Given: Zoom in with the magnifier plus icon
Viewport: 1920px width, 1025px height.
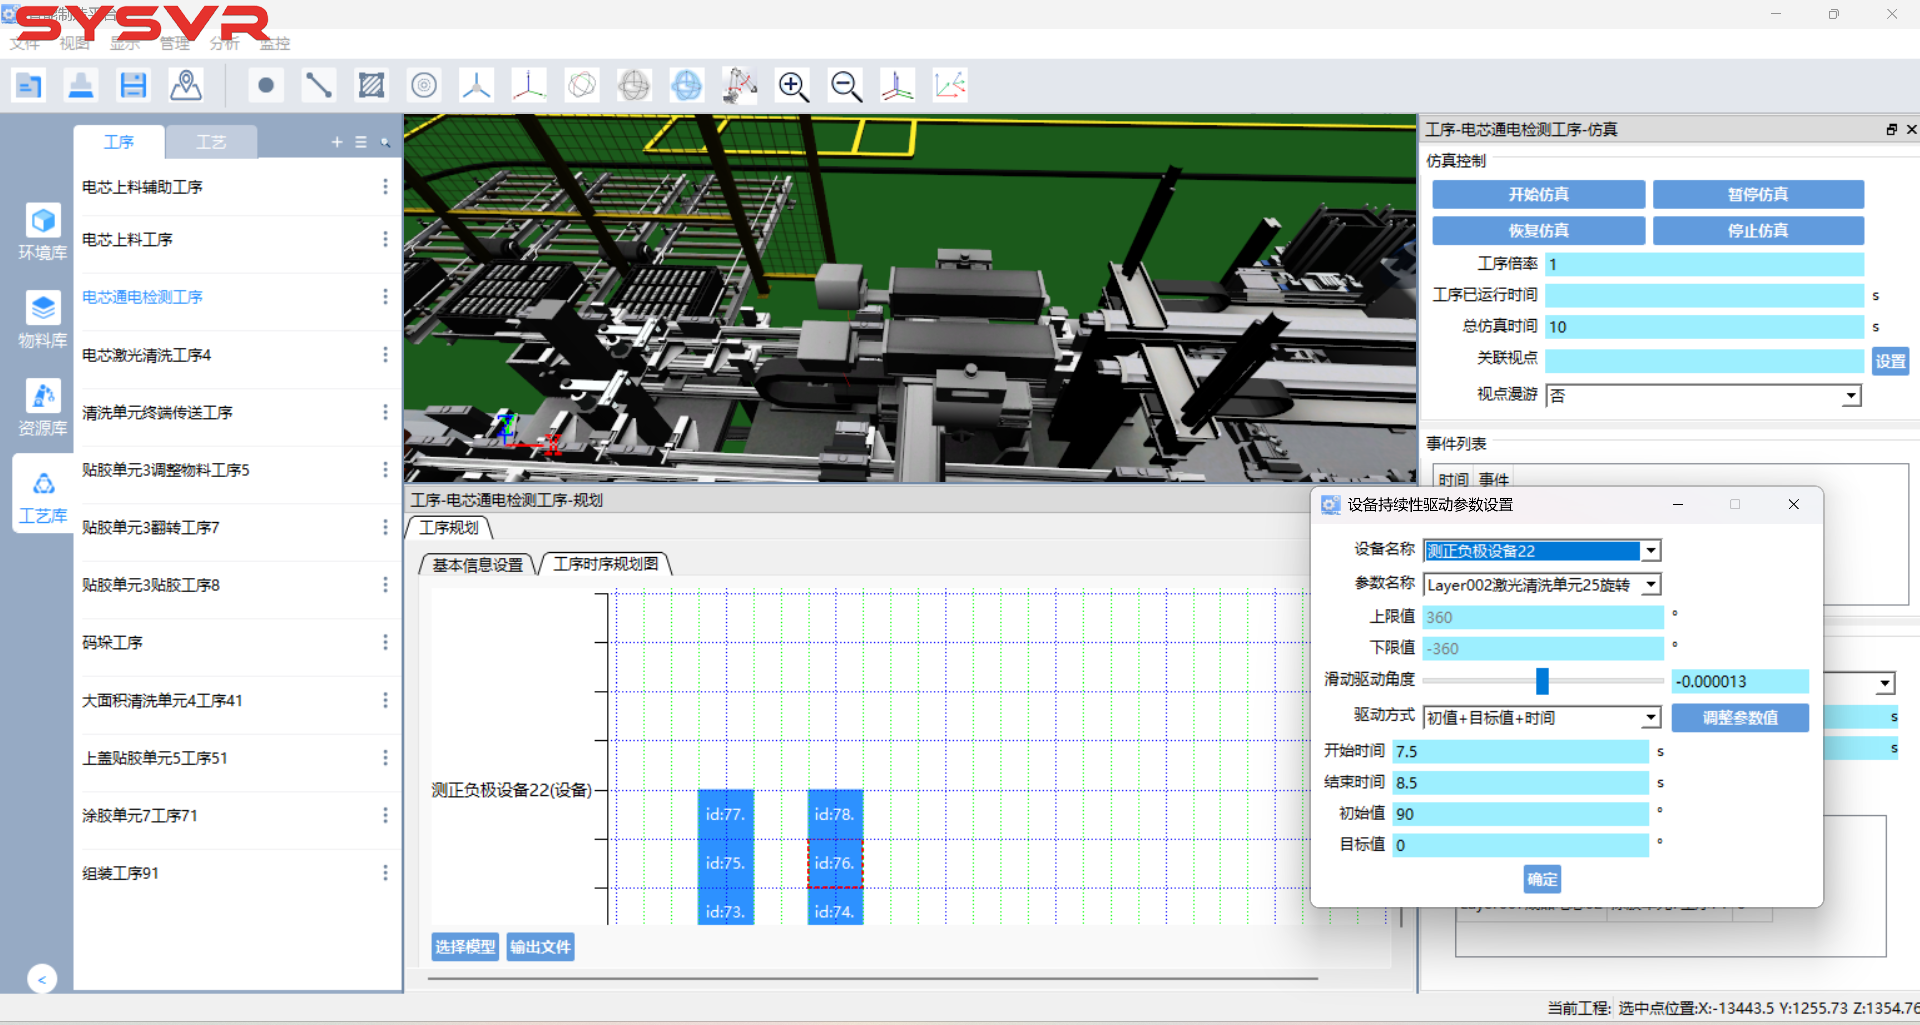Looking at the screenshot, I should click(x=793, y=86).
